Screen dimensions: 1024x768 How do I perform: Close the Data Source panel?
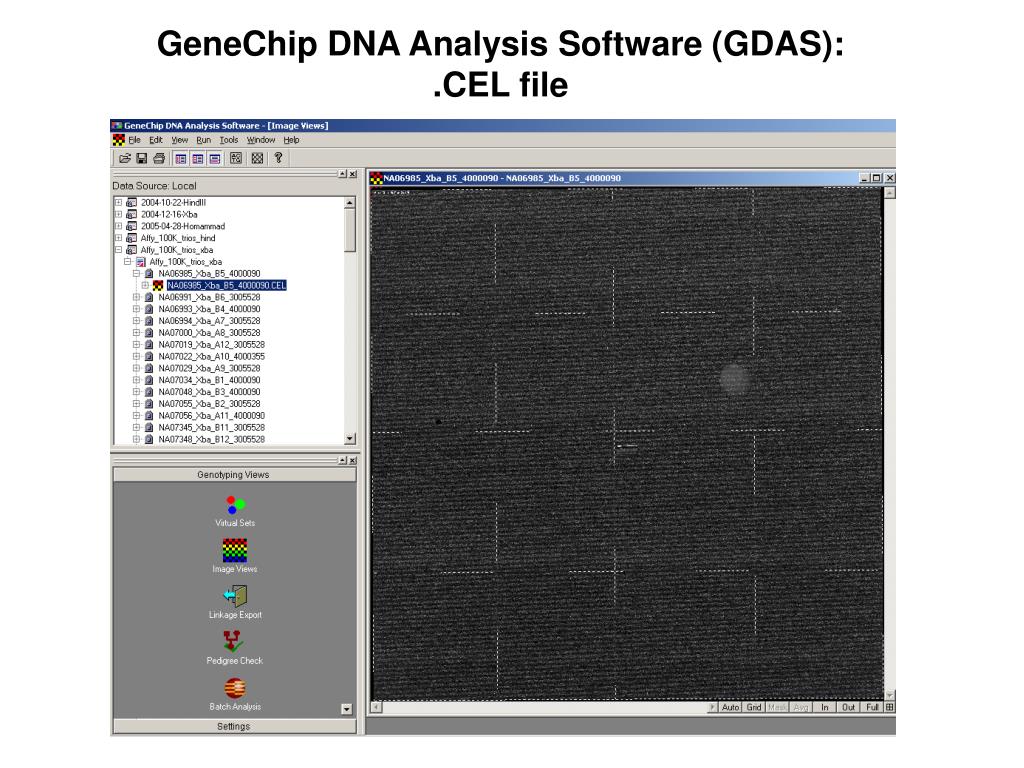353,174
